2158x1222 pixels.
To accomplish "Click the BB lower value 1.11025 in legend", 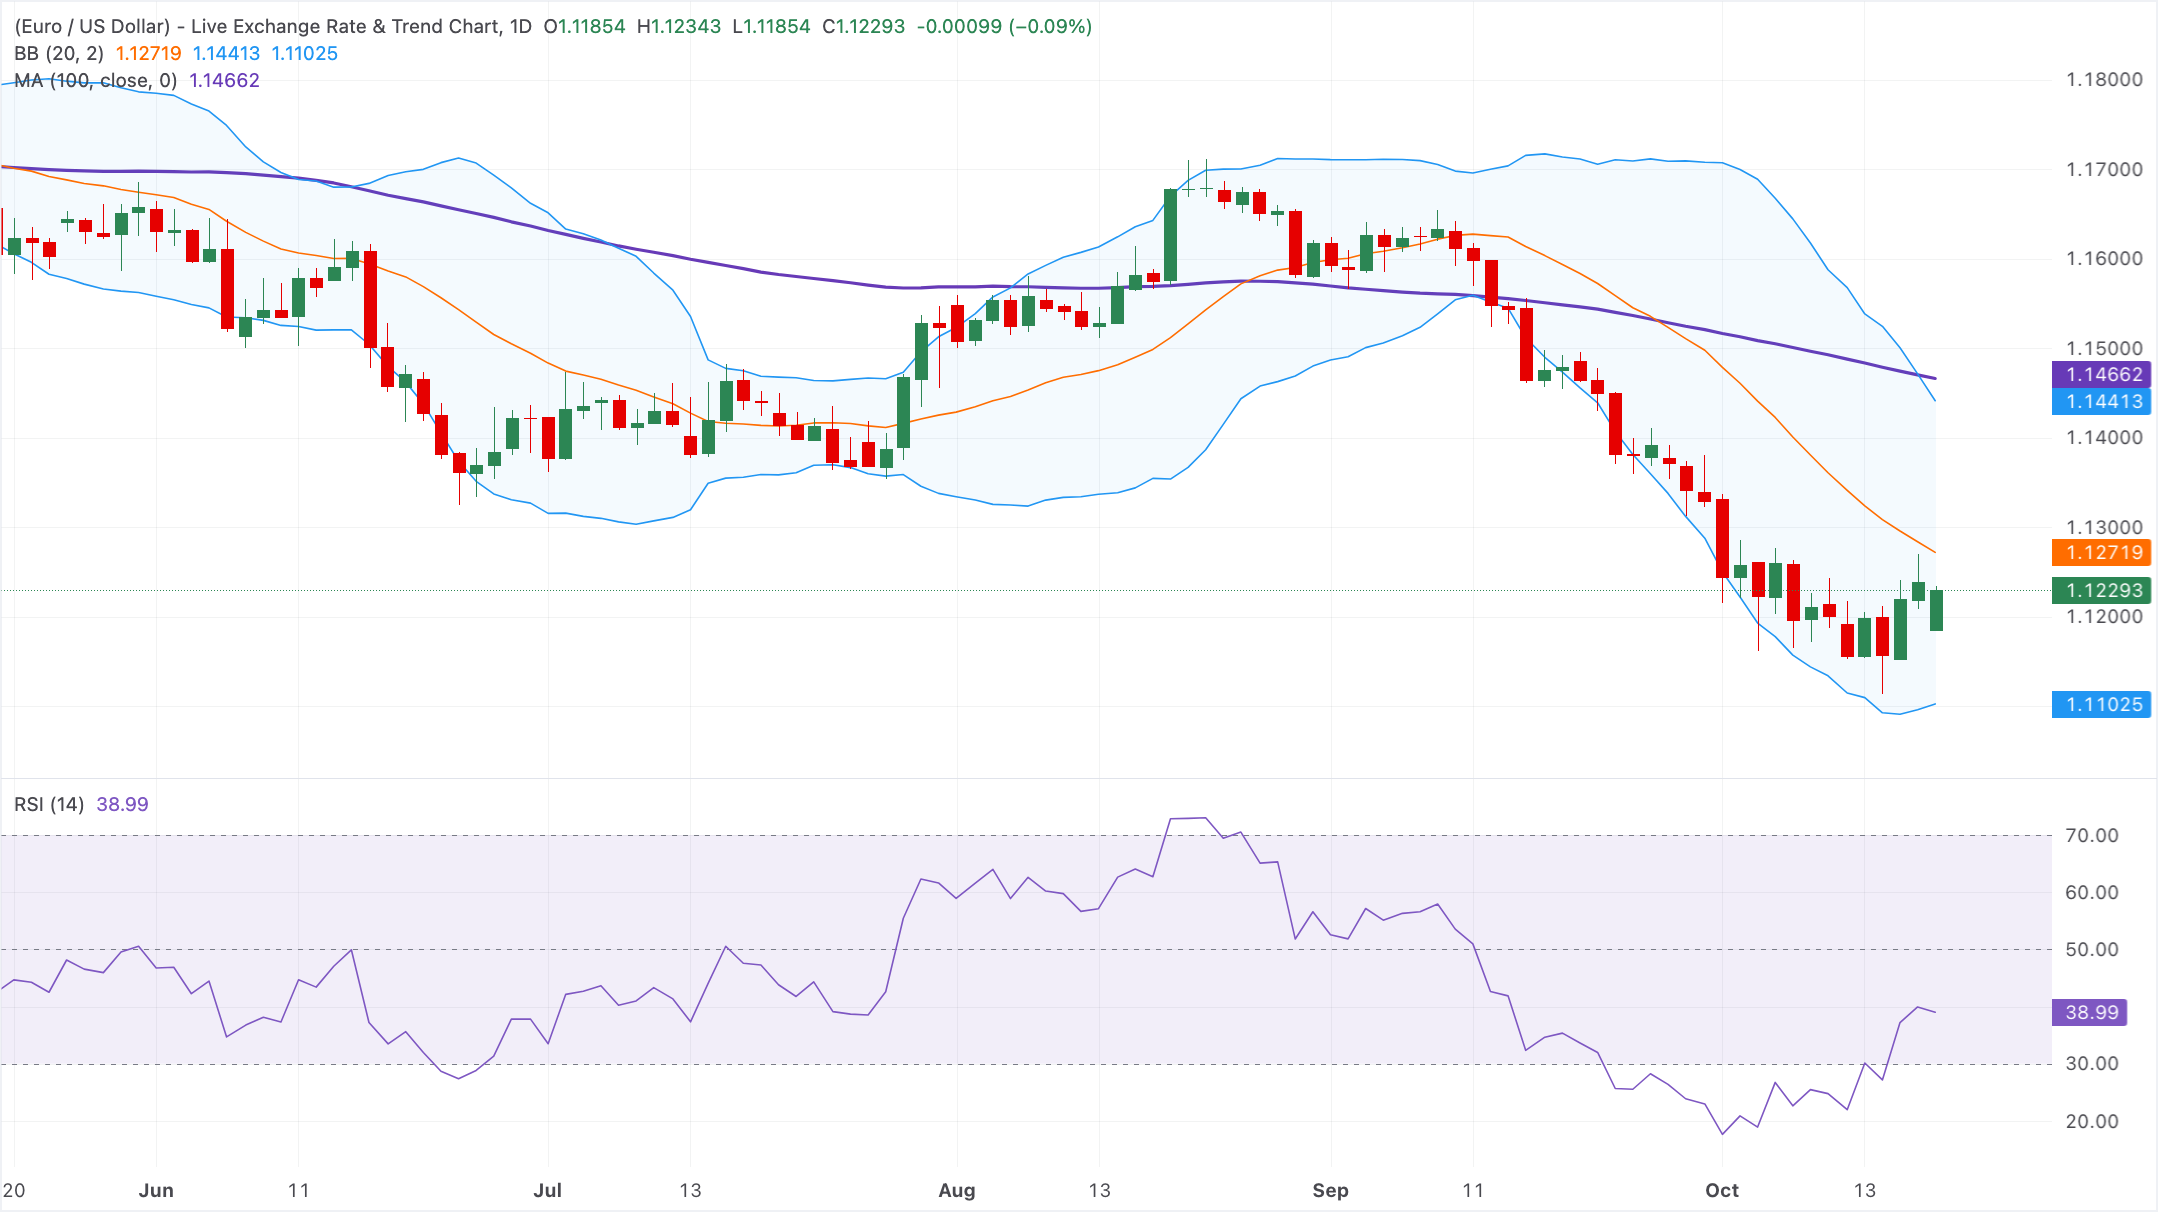I will tap(305, 53).
